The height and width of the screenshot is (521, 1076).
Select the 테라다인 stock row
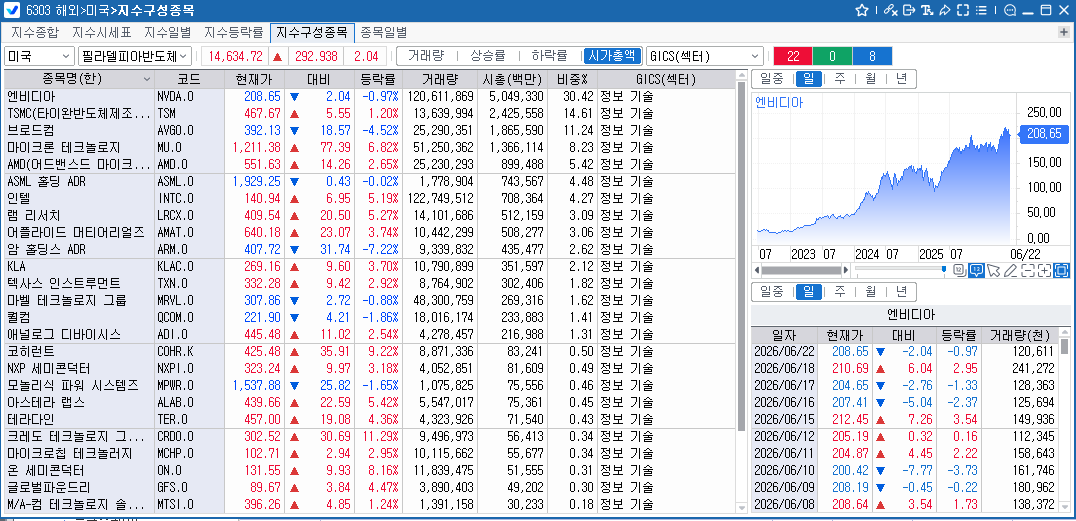point(371,419)
